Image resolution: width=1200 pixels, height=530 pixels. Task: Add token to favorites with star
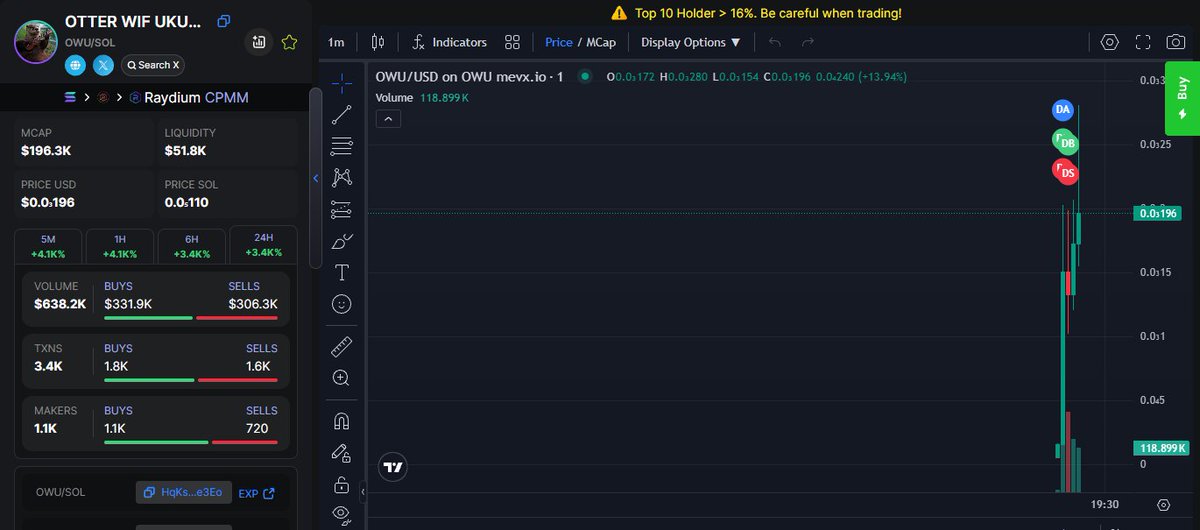click(289, 42)
